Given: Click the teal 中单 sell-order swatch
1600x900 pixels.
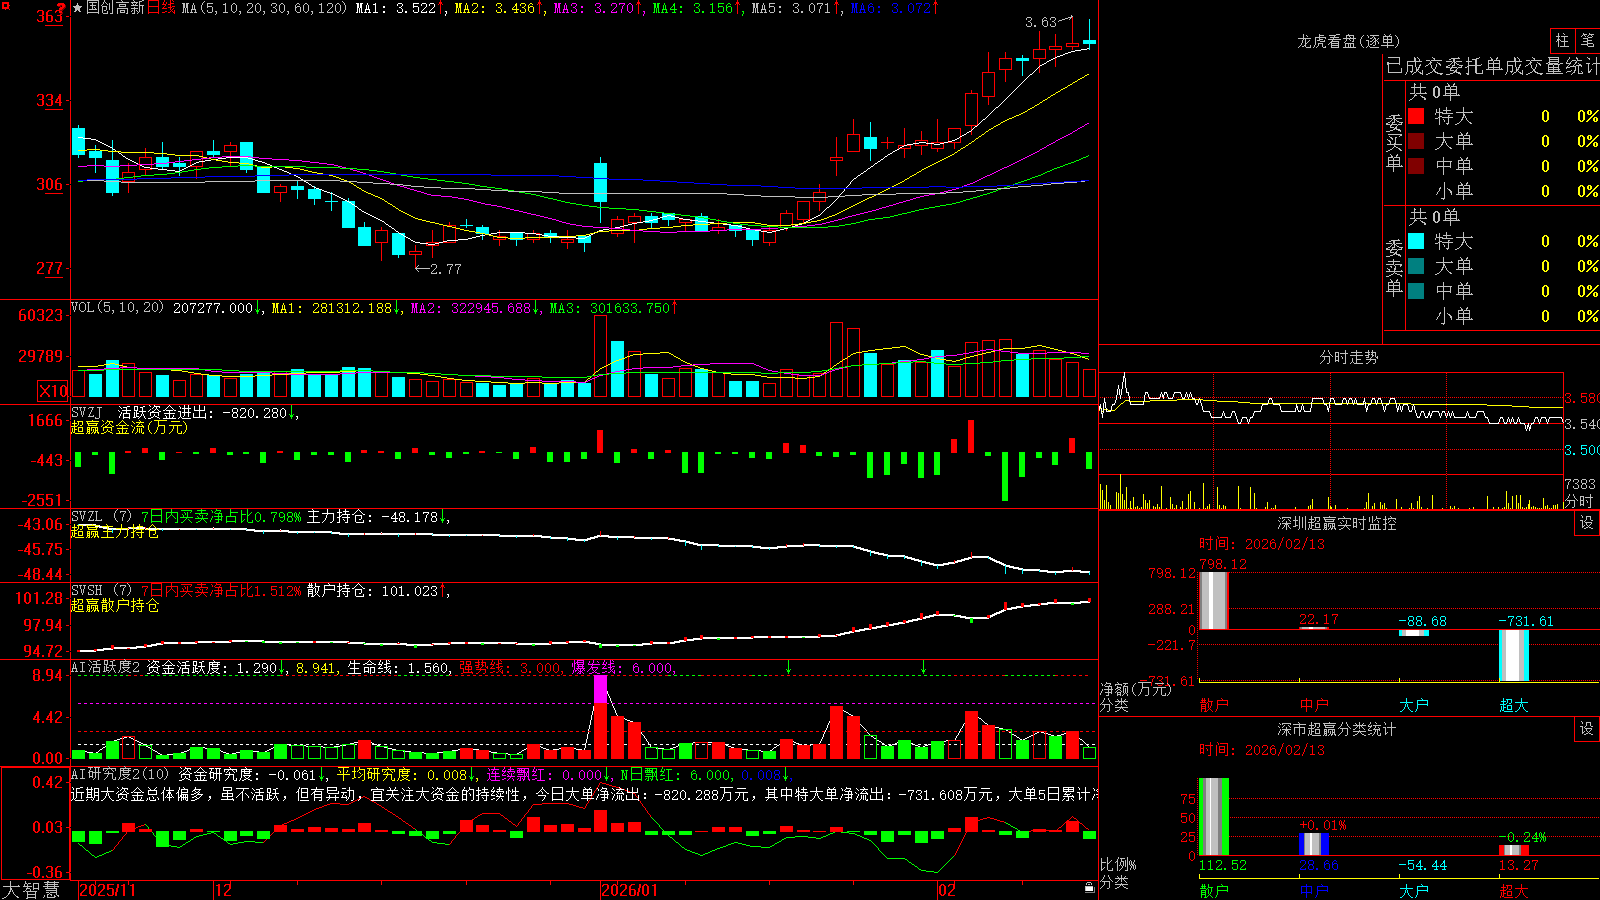Looking at the screenshot, I should pyautogui.click(x=1416, y=291).
